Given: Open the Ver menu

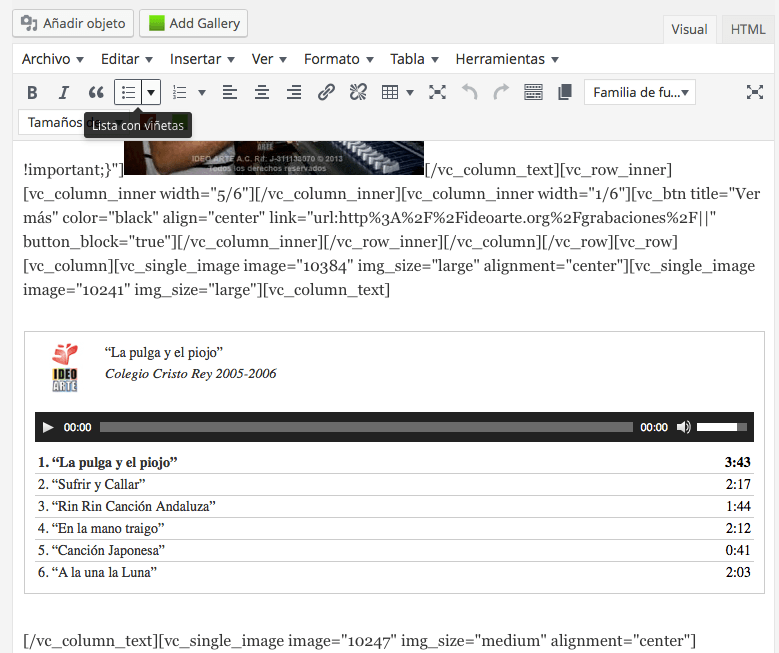Looking at the screenshot, I should (x=269, y=59).
